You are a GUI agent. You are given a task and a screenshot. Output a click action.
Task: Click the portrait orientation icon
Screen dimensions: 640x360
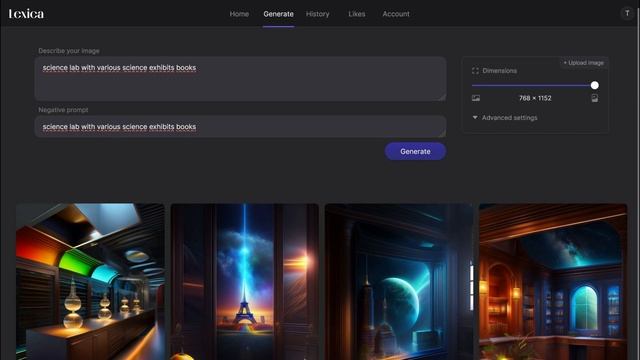(595, 98)
